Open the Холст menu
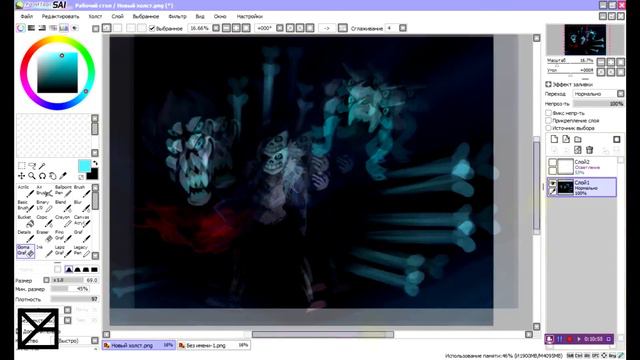This screenshot has height=360, width=640. (x=95, y=16)
